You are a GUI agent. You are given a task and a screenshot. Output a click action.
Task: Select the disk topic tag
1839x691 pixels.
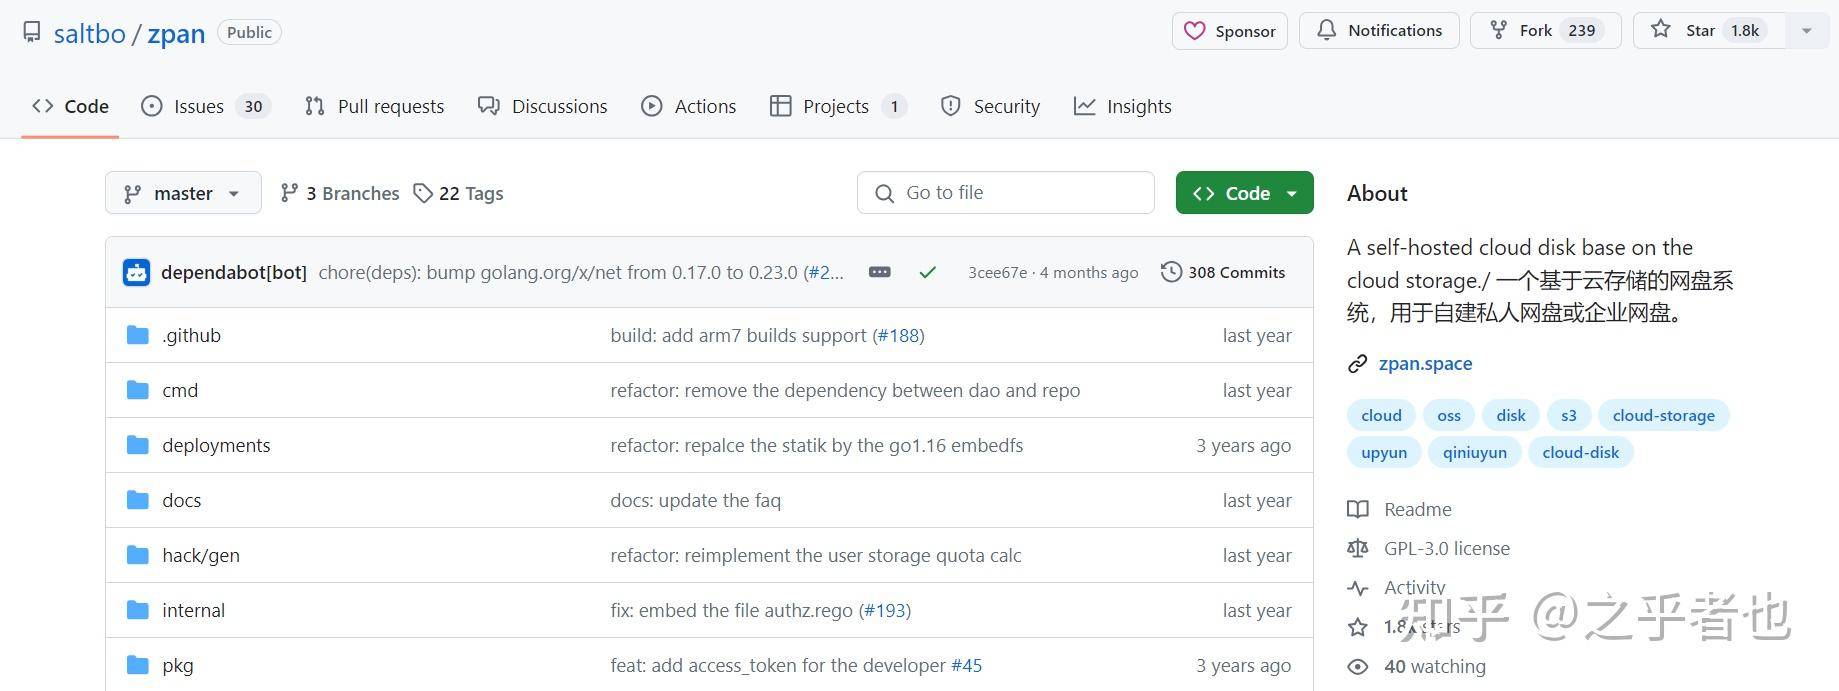(x=1511, y=415)
